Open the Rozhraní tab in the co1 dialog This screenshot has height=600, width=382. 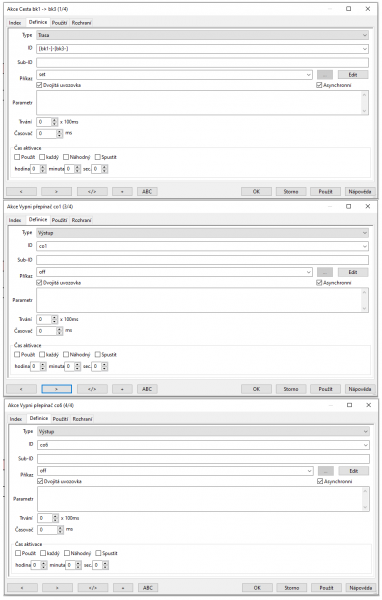click(82, 220)
